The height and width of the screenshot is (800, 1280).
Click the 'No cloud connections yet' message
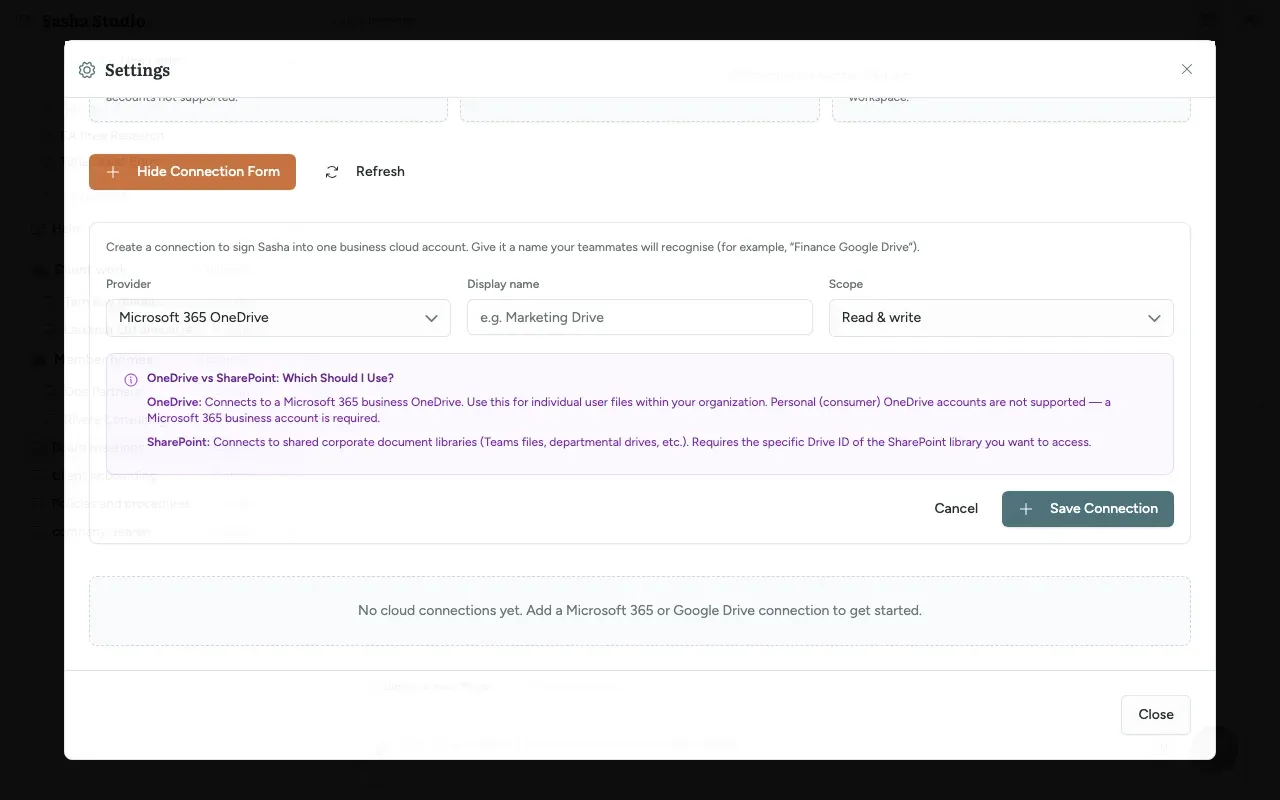(x=640, y=610)
